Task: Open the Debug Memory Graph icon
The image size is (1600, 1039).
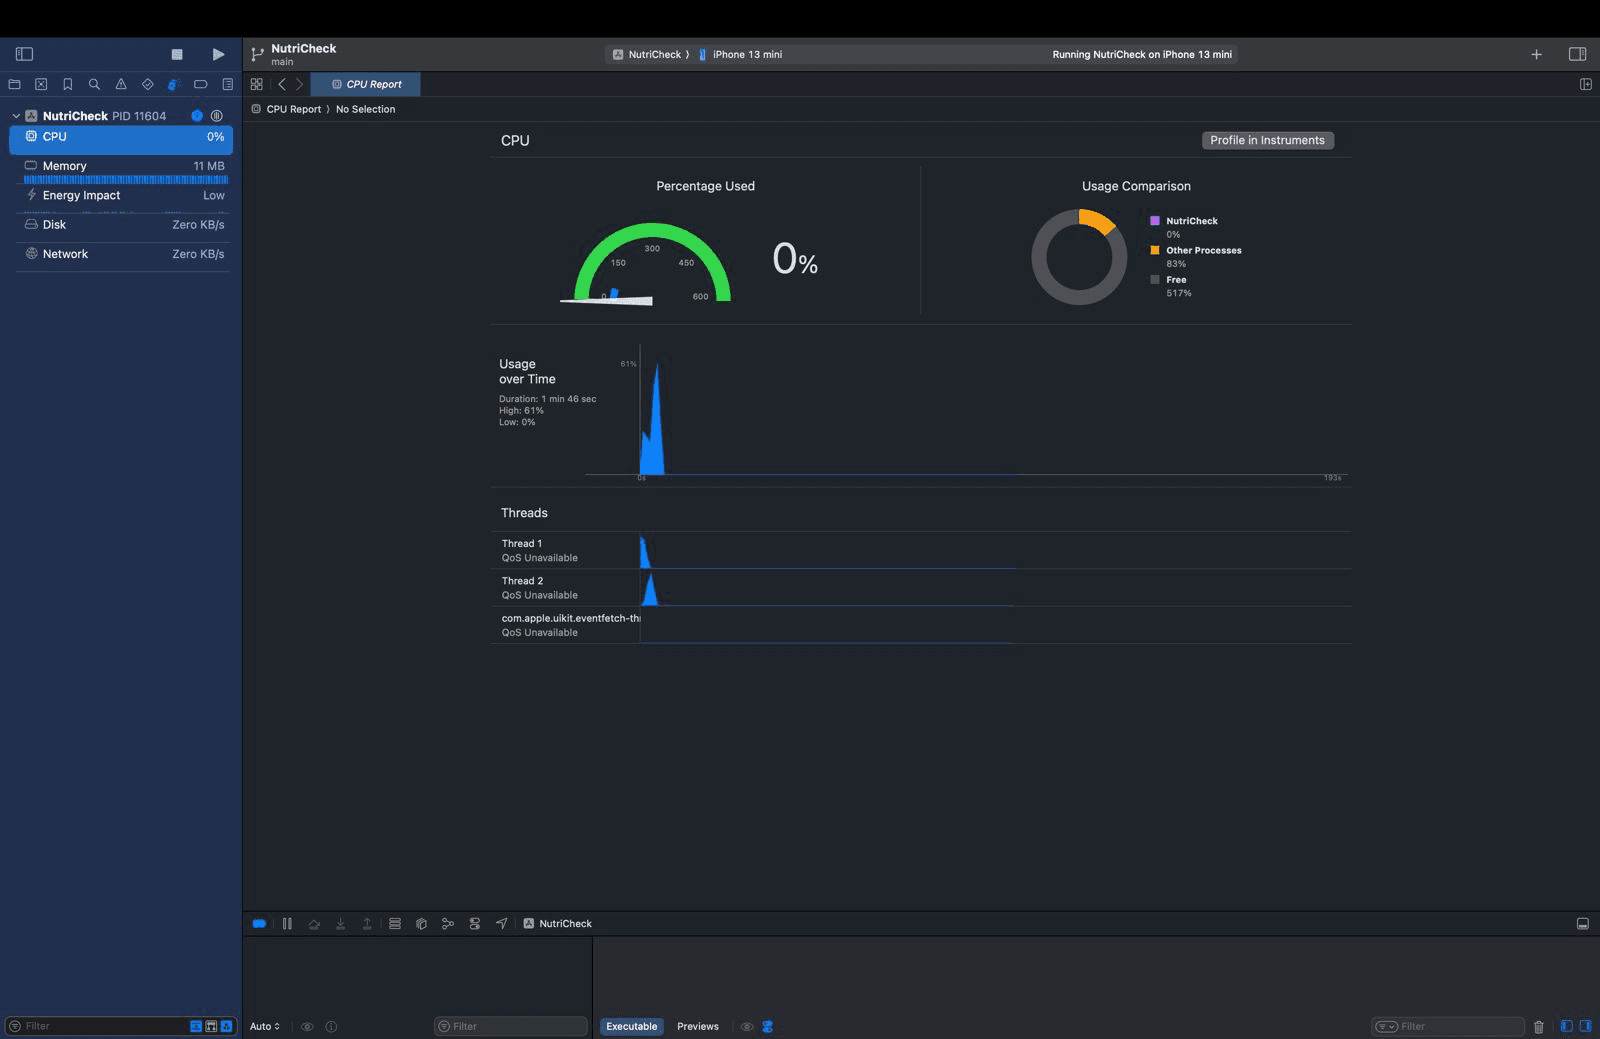Action: [448, 924]
